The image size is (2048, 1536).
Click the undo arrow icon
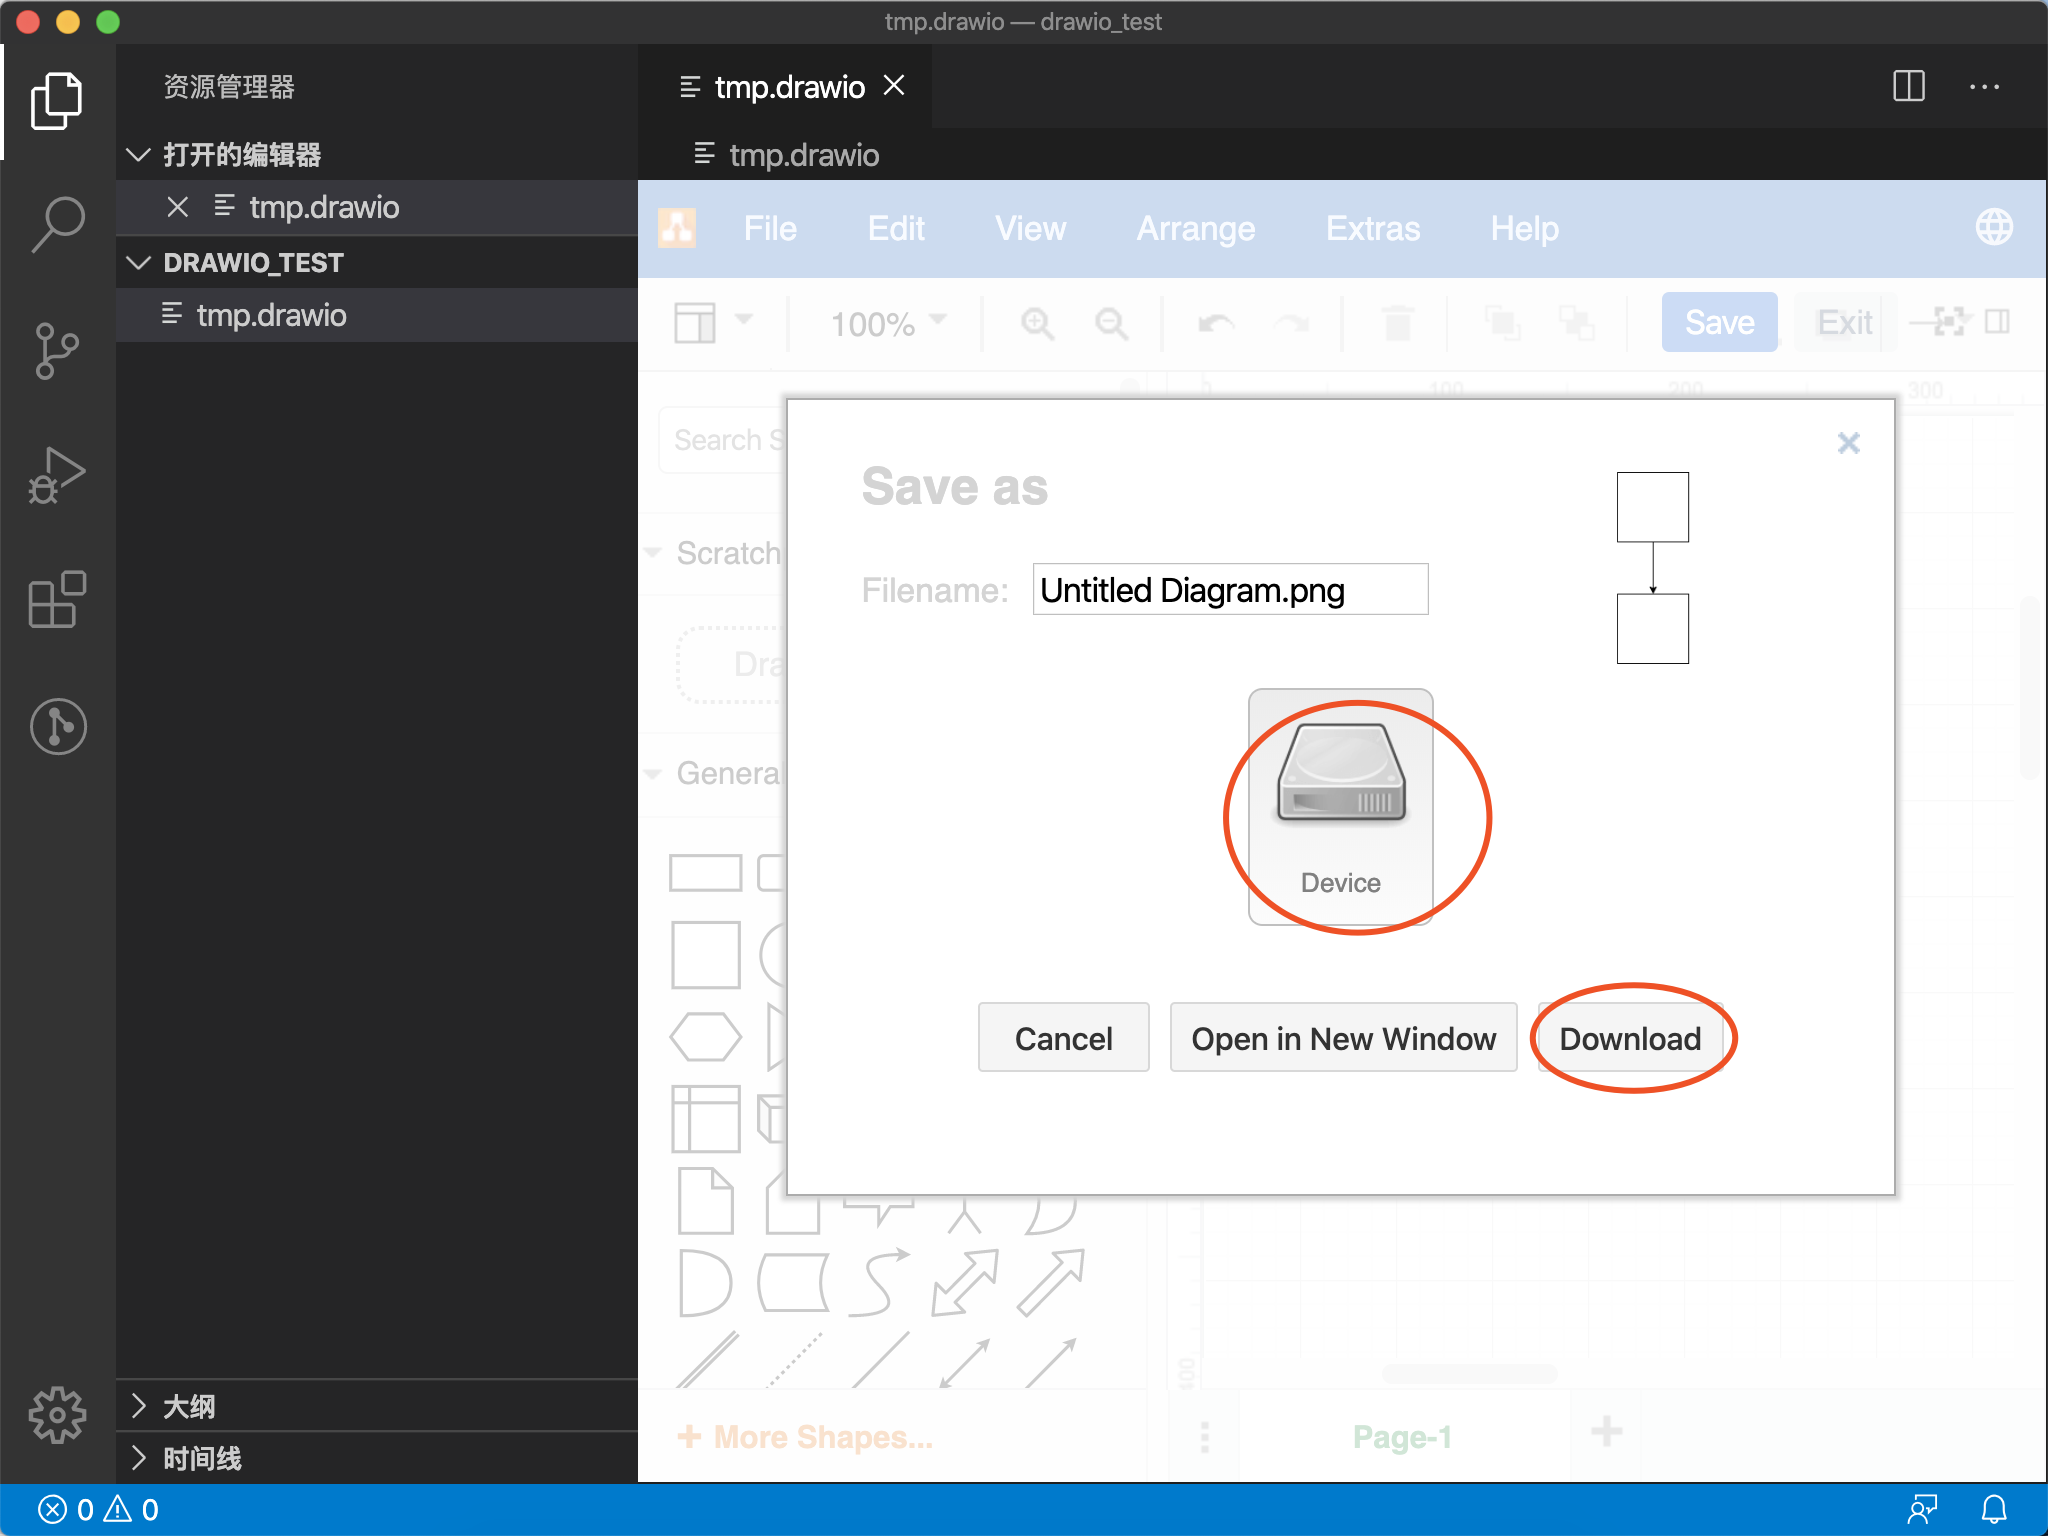(x=1216, y=322)
